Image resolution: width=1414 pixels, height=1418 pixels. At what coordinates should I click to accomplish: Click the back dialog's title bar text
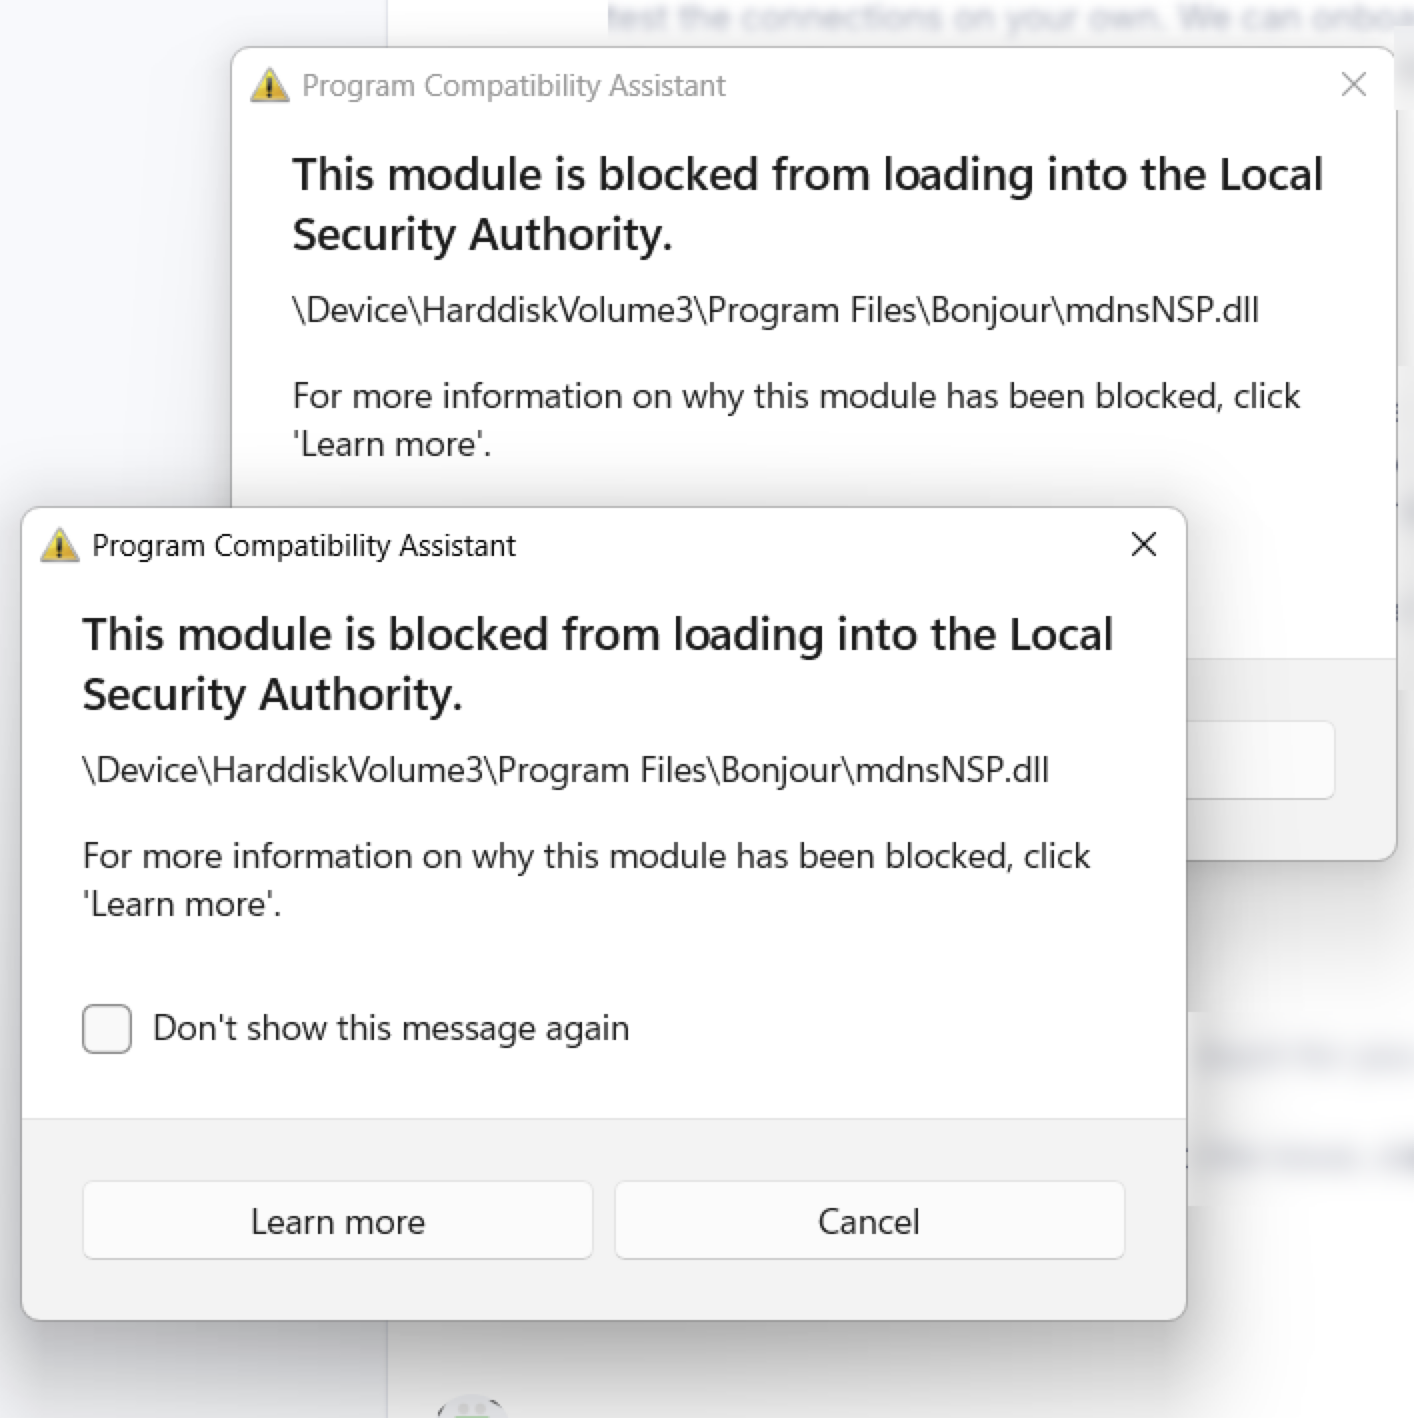pyautogui.click(x=513, y=86)
